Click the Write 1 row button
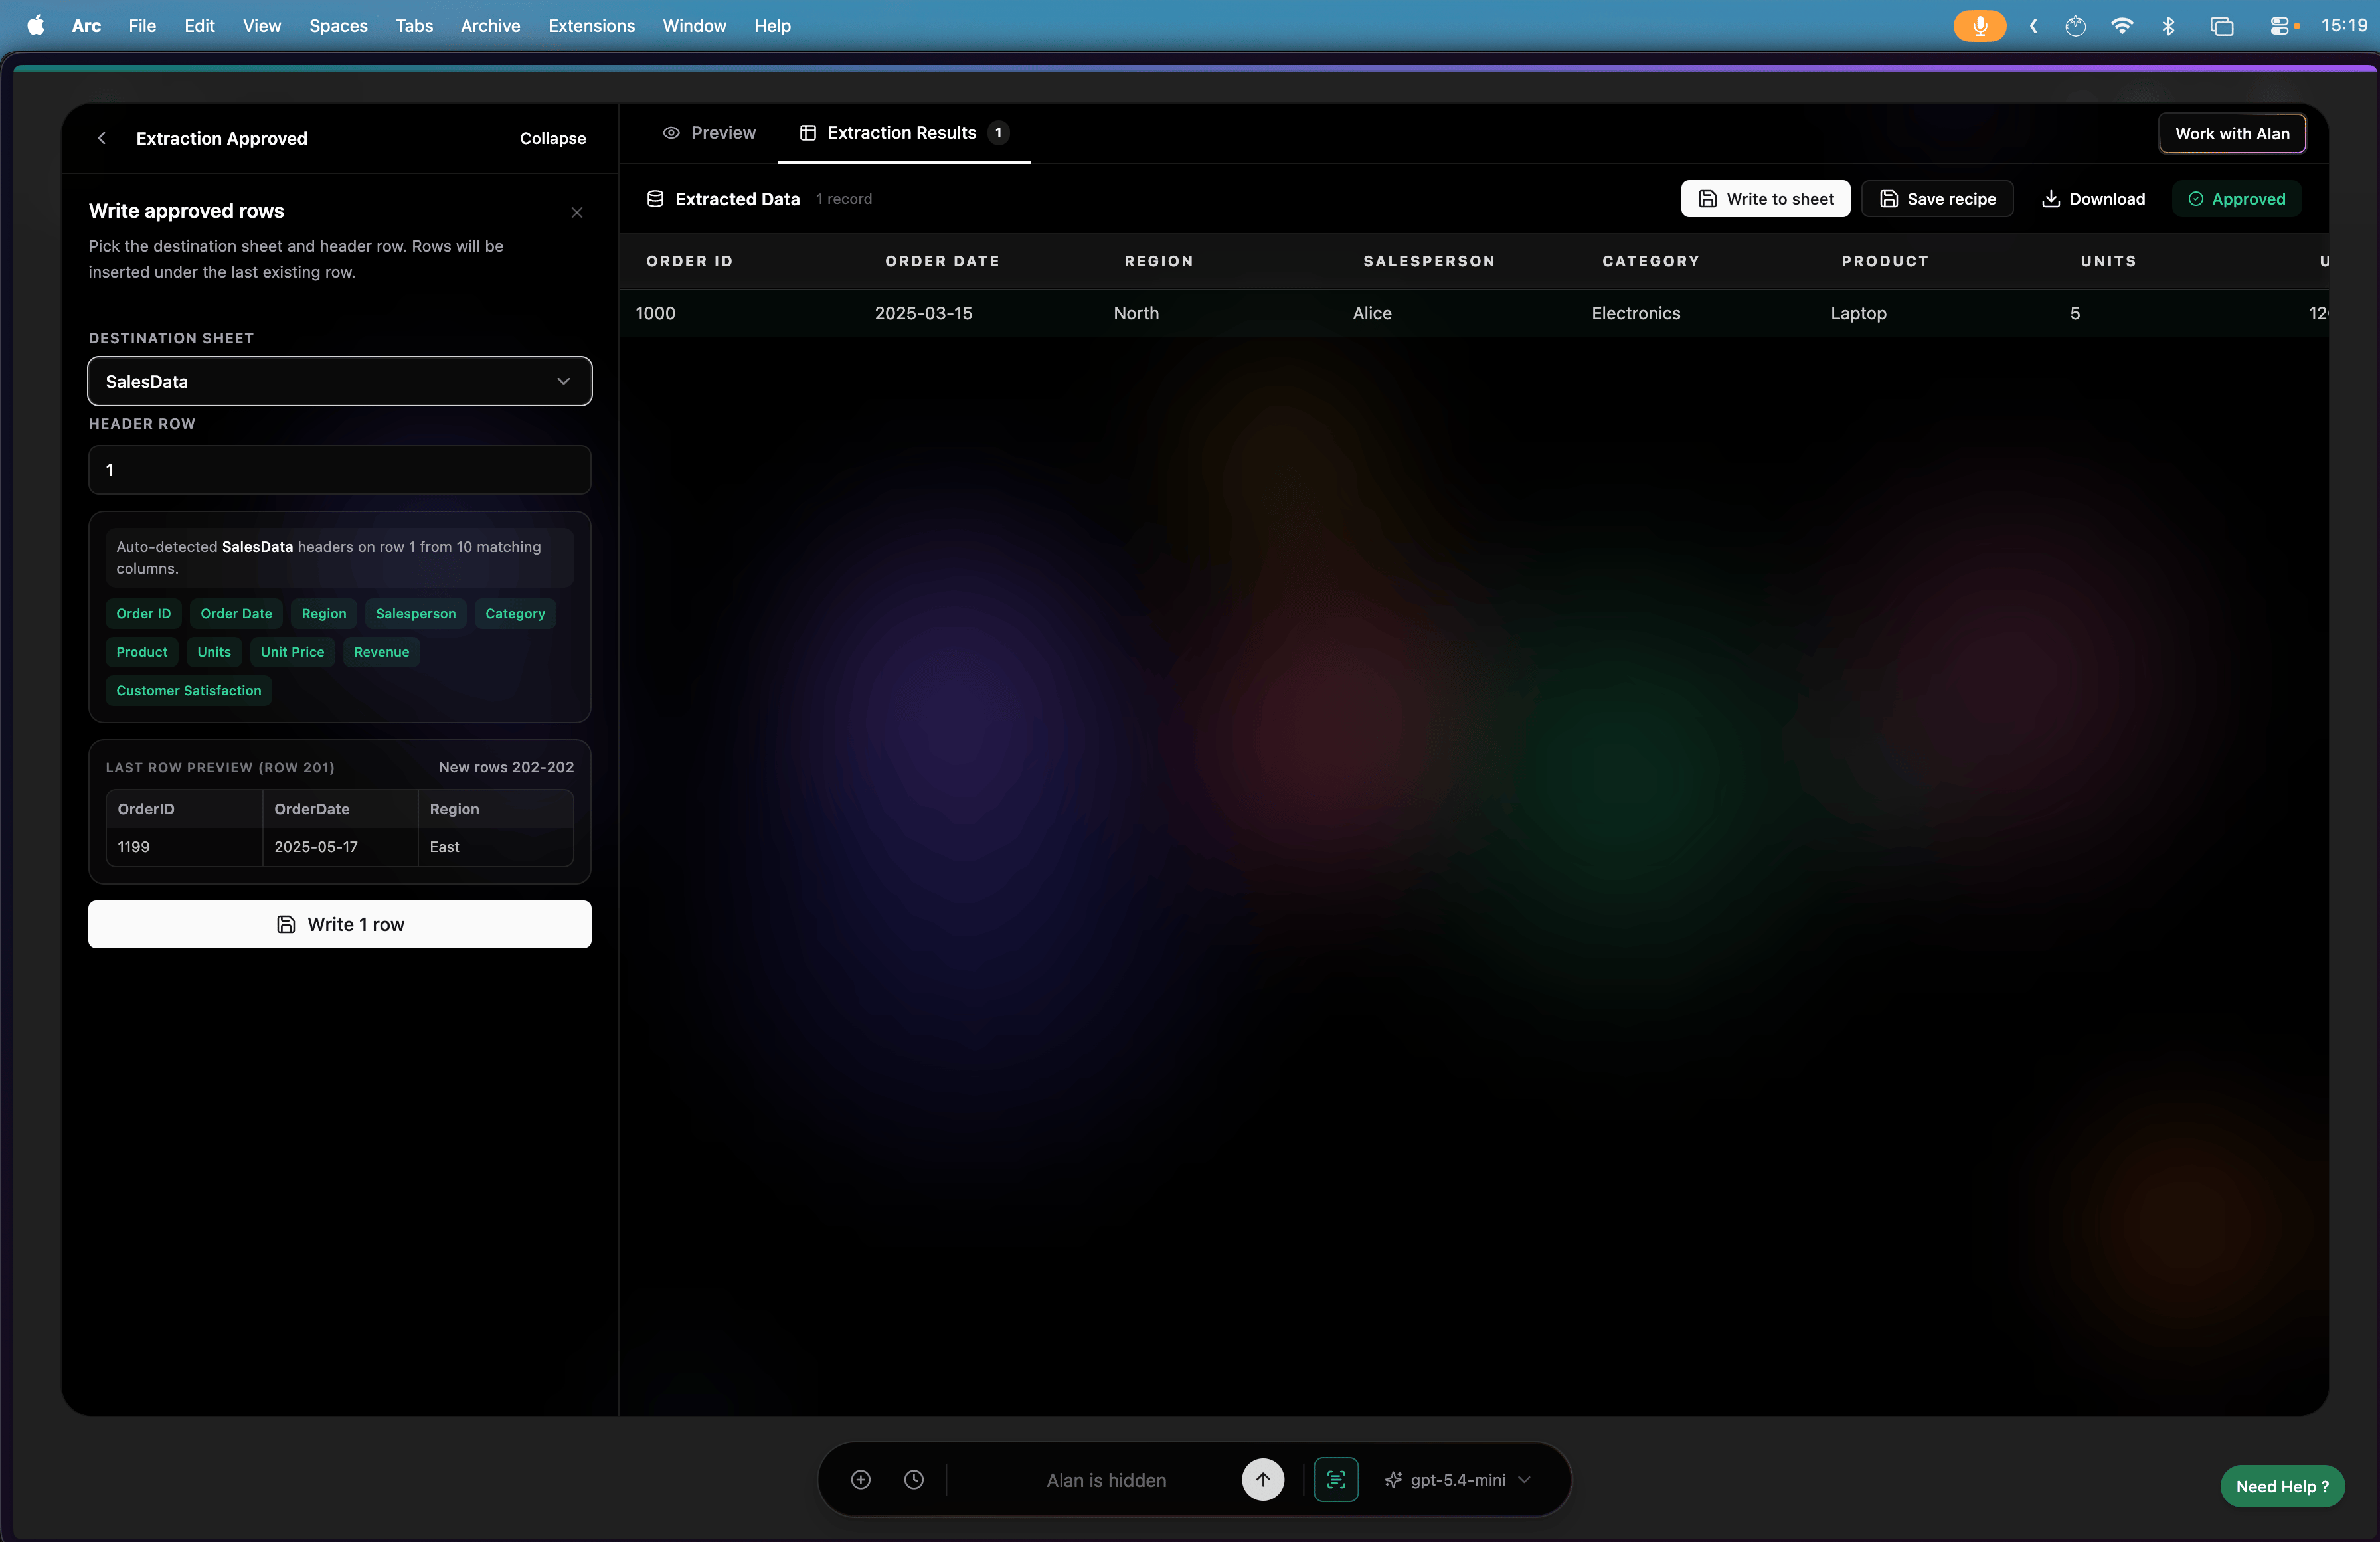The height and width of the screenshot is (1542, 2380). (339, 925)
